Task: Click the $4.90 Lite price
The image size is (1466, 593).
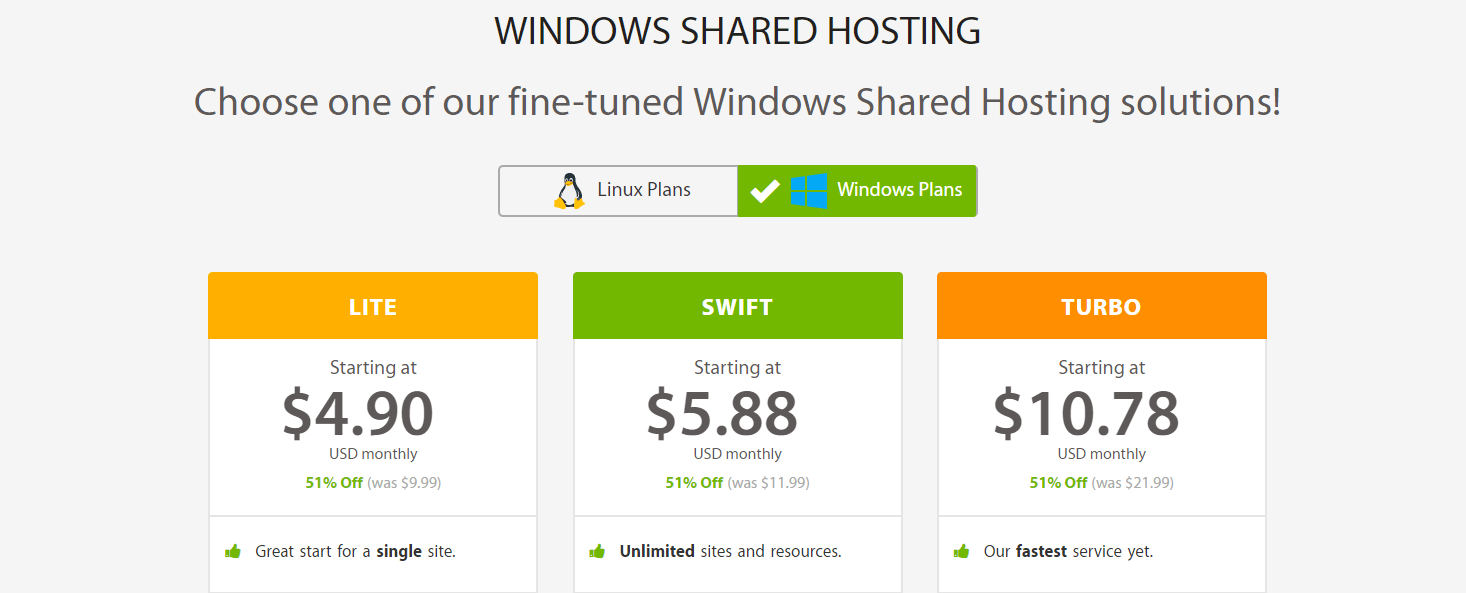Action: tap(358, 413)
